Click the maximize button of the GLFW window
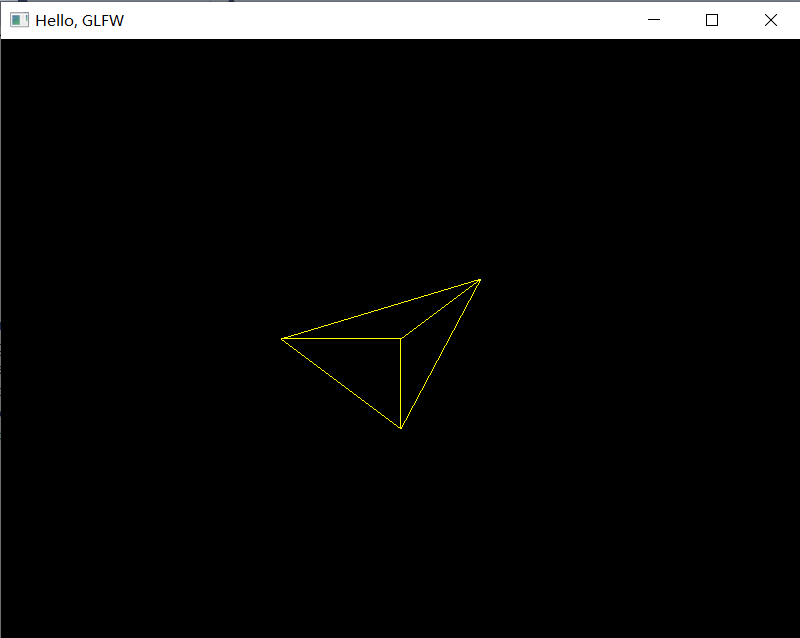The height and width of the screenshot is (638, 800). tap(712, 19)
